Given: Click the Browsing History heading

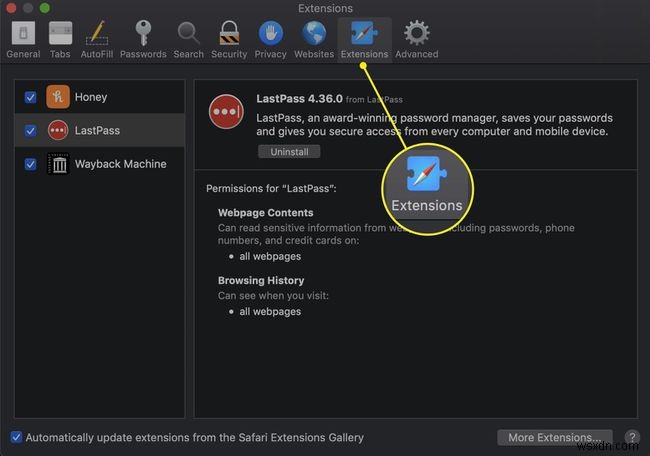Looking at the screenshot, I should point(261,281).
